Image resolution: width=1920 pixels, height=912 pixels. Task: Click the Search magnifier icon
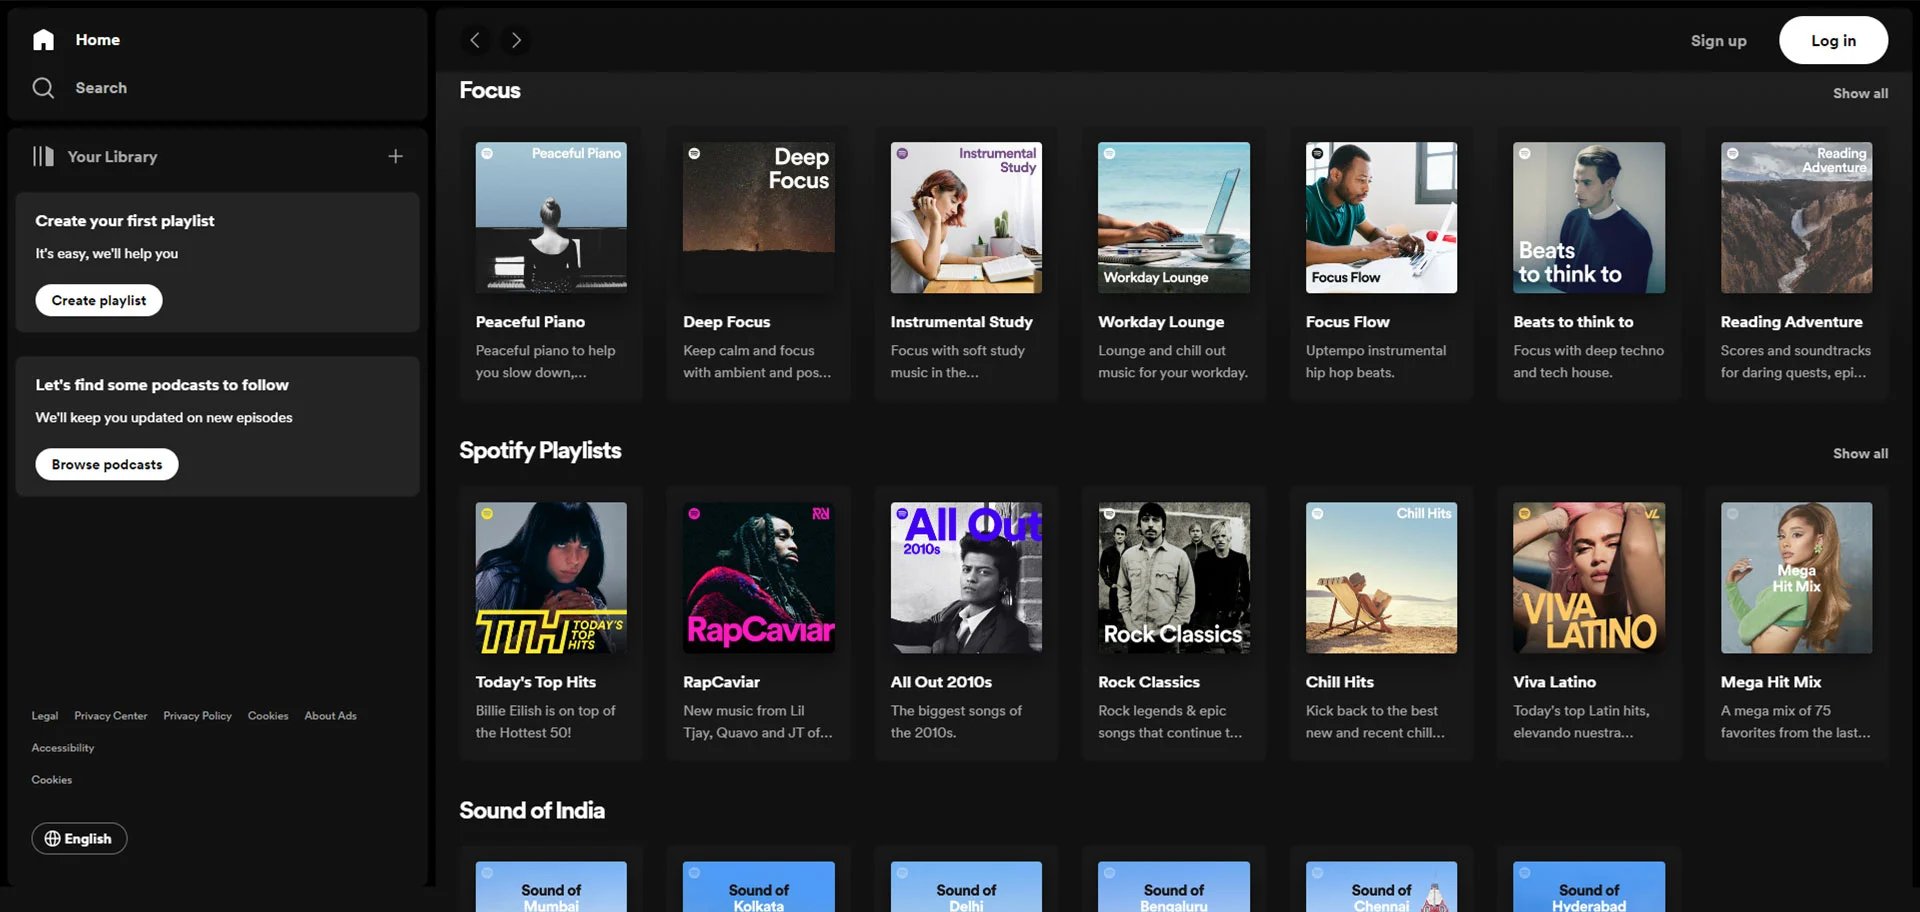[43, 88]
